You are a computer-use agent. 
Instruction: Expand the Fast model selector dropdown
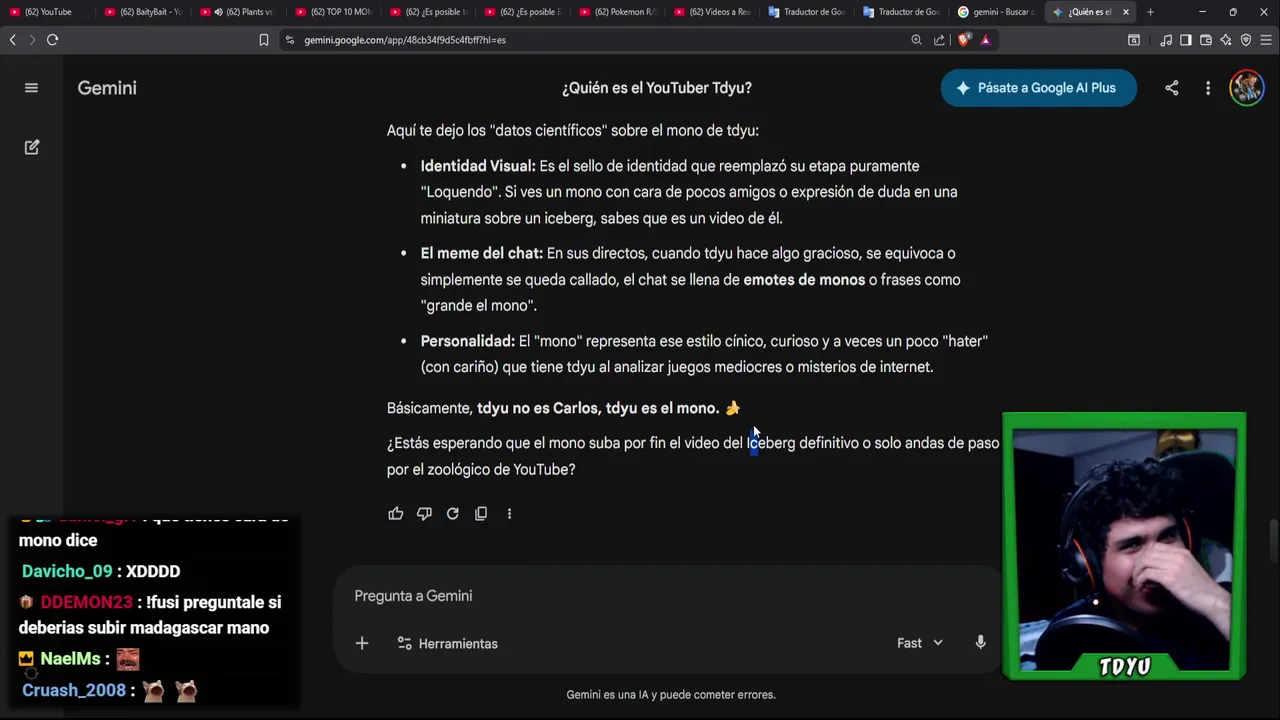(919, 643)
